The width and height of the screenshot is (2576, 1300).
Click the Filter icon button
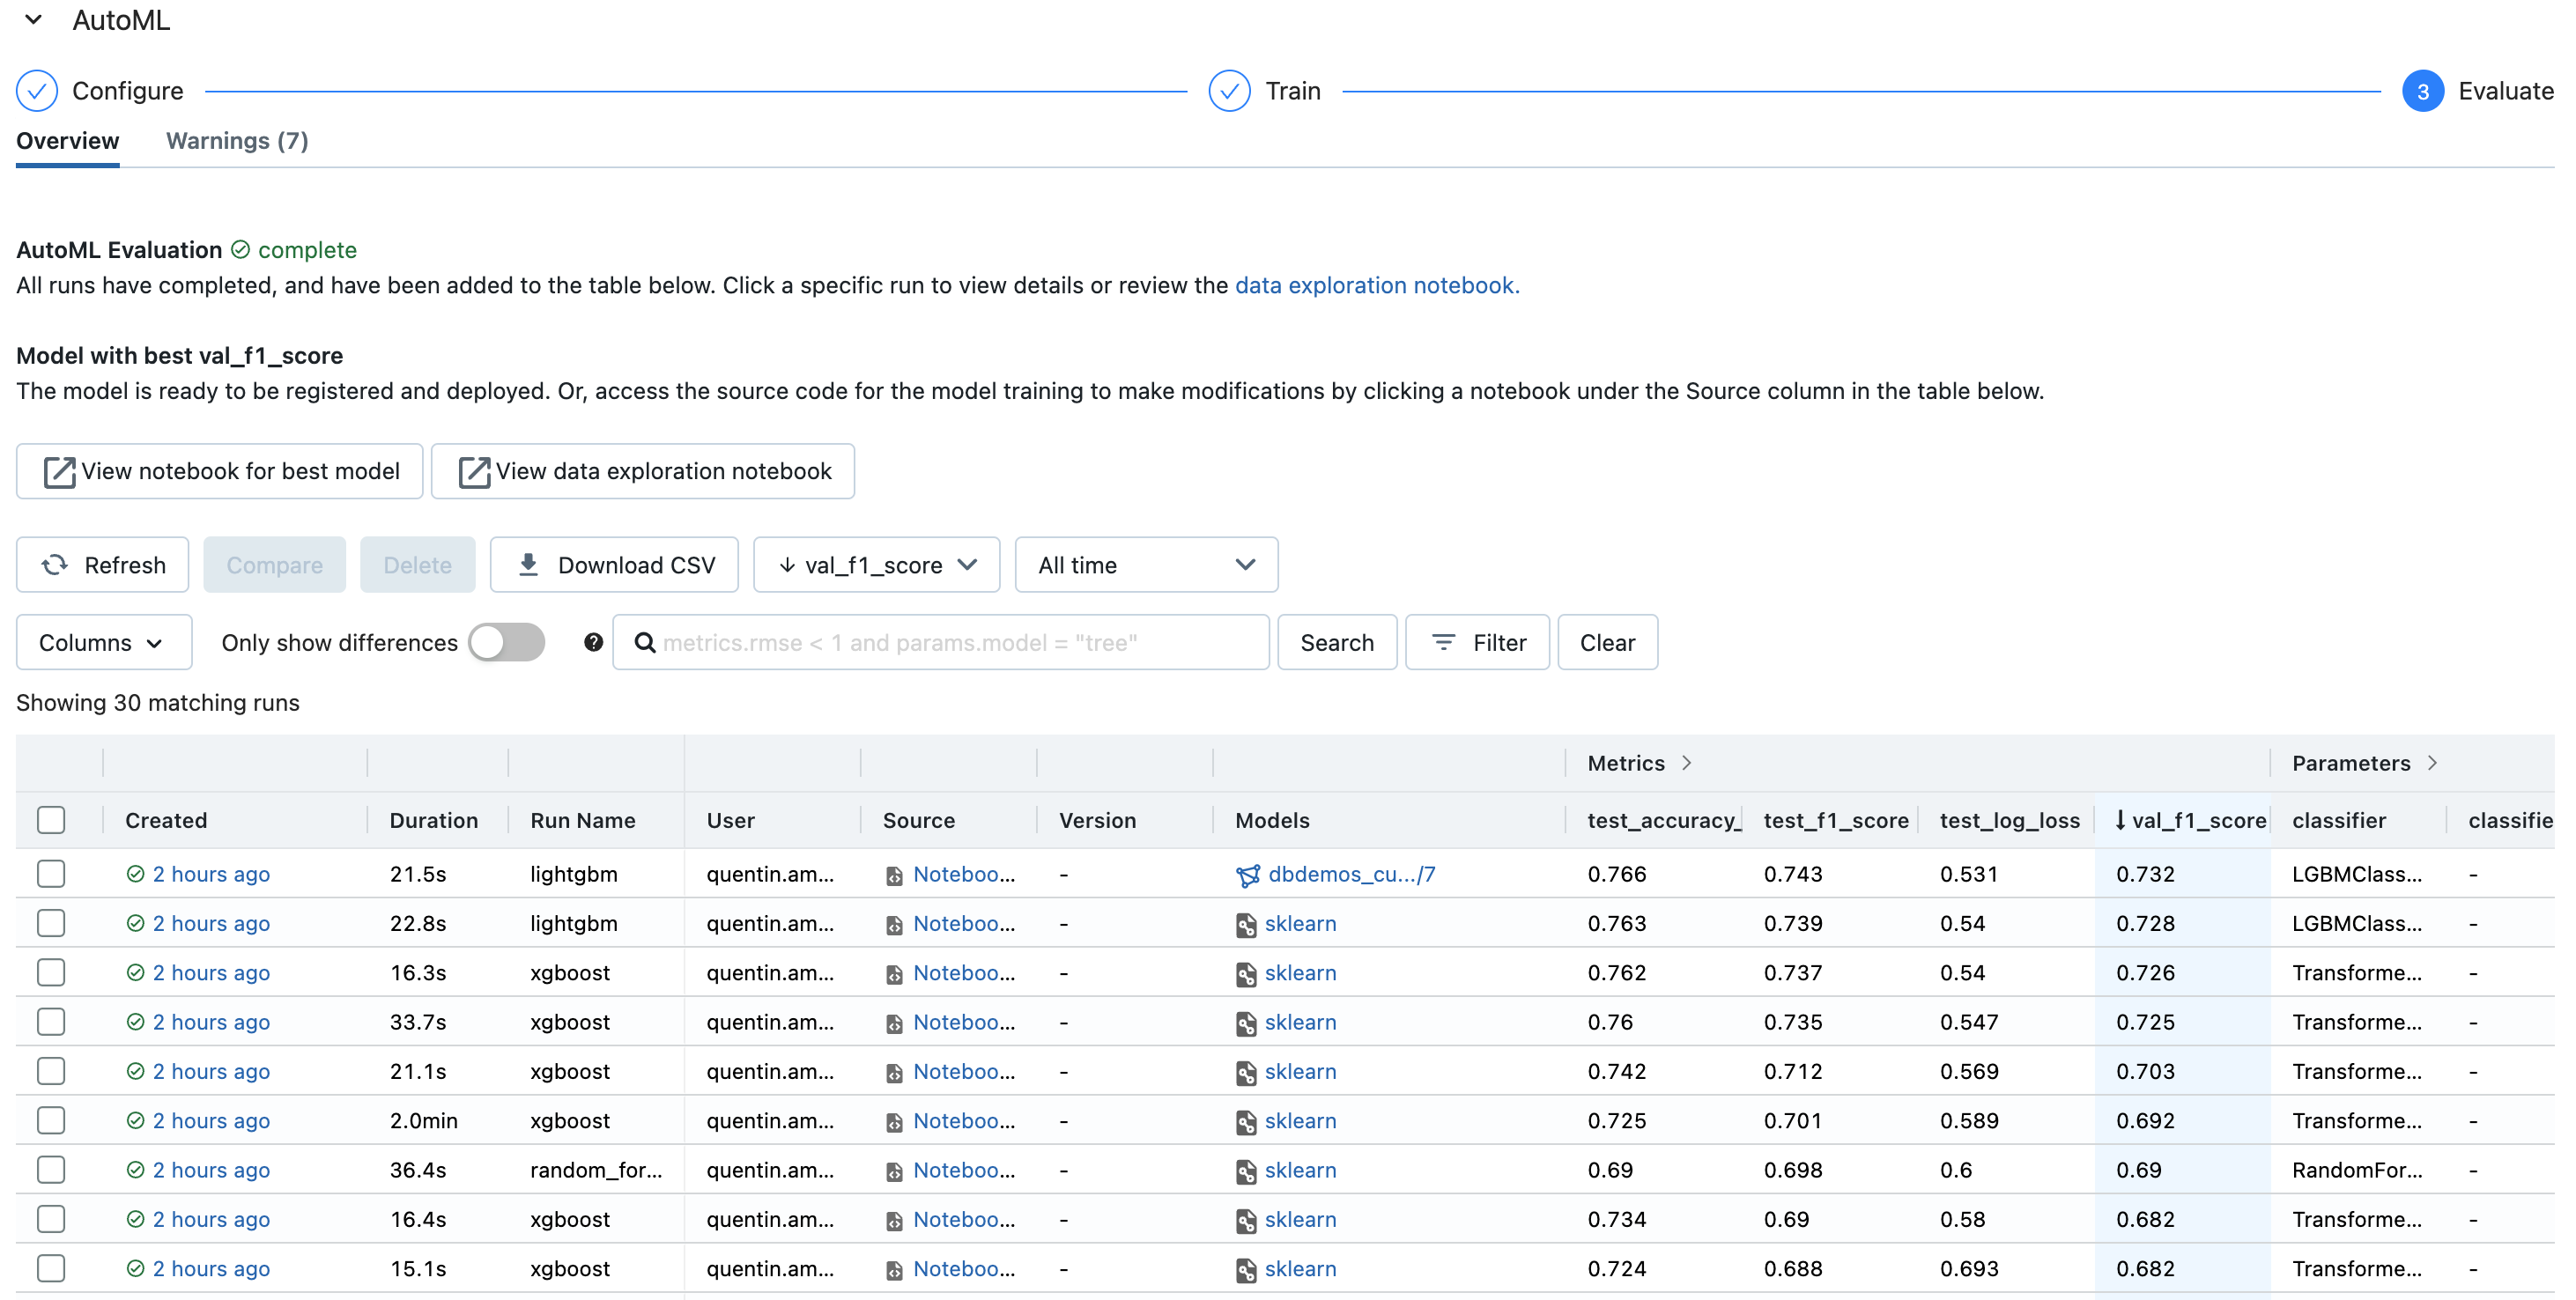[1443, 642]
